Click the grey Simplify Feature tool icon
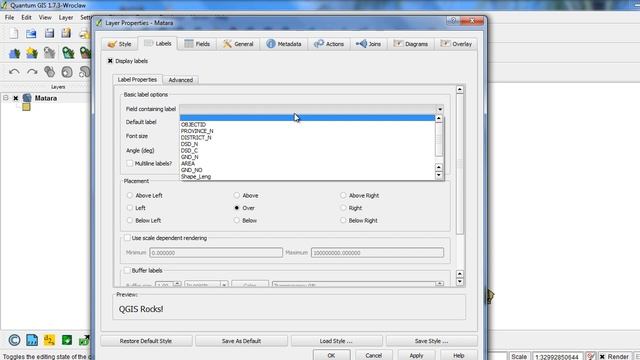The height and width of the screenshot is (360, 640). tap(49, 72)
